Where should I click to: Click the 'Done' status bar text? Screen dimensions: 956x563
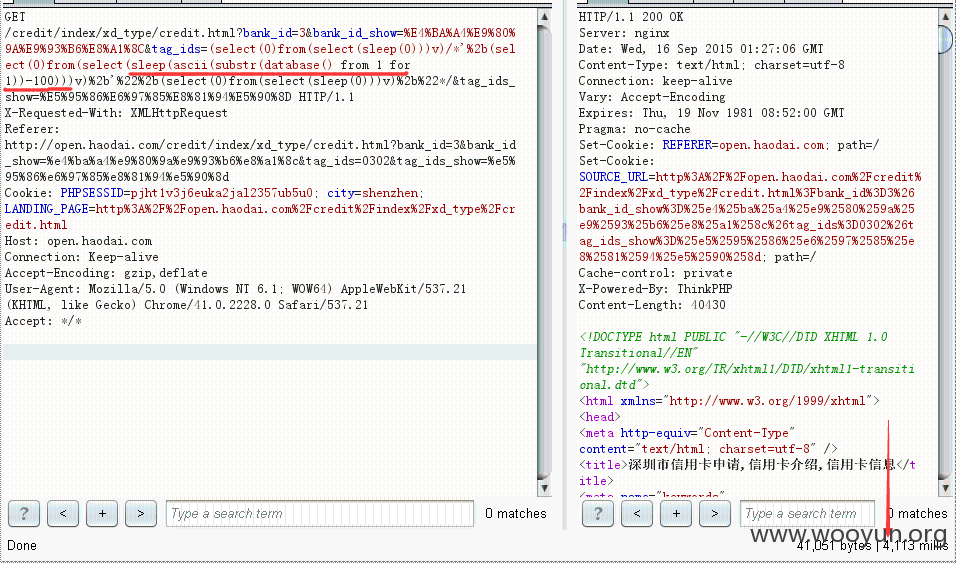21,545
